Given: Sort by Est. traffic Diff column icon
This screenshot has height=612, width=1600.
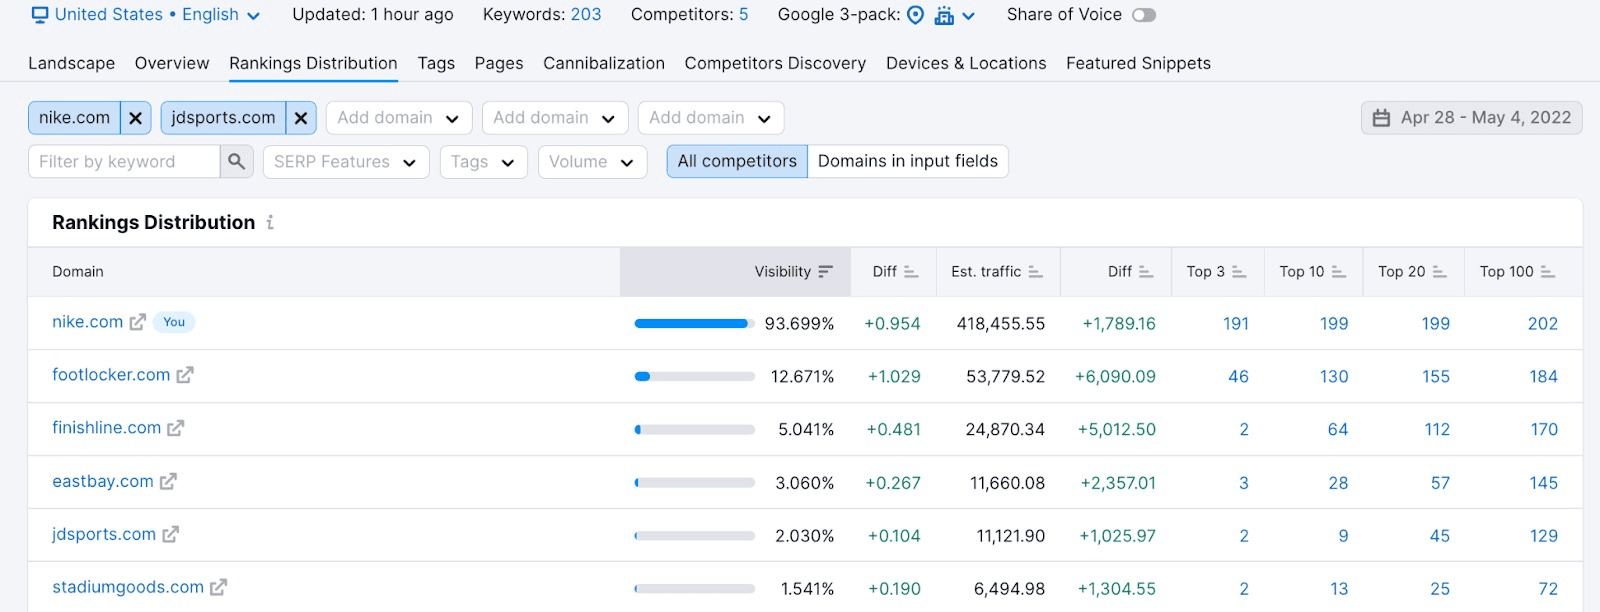Looking at the screenshot, I should coord(1146,272).
